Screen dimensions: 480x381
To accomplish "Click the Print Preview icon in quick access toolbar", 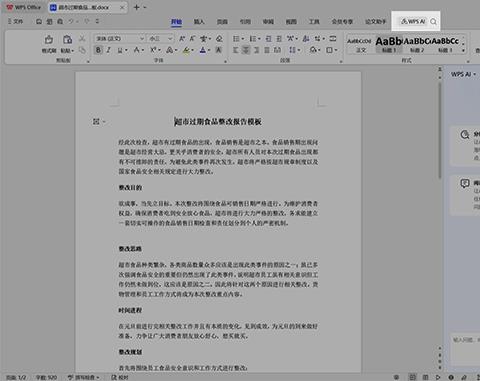I will pyautogui.click(x=60, y=21).
